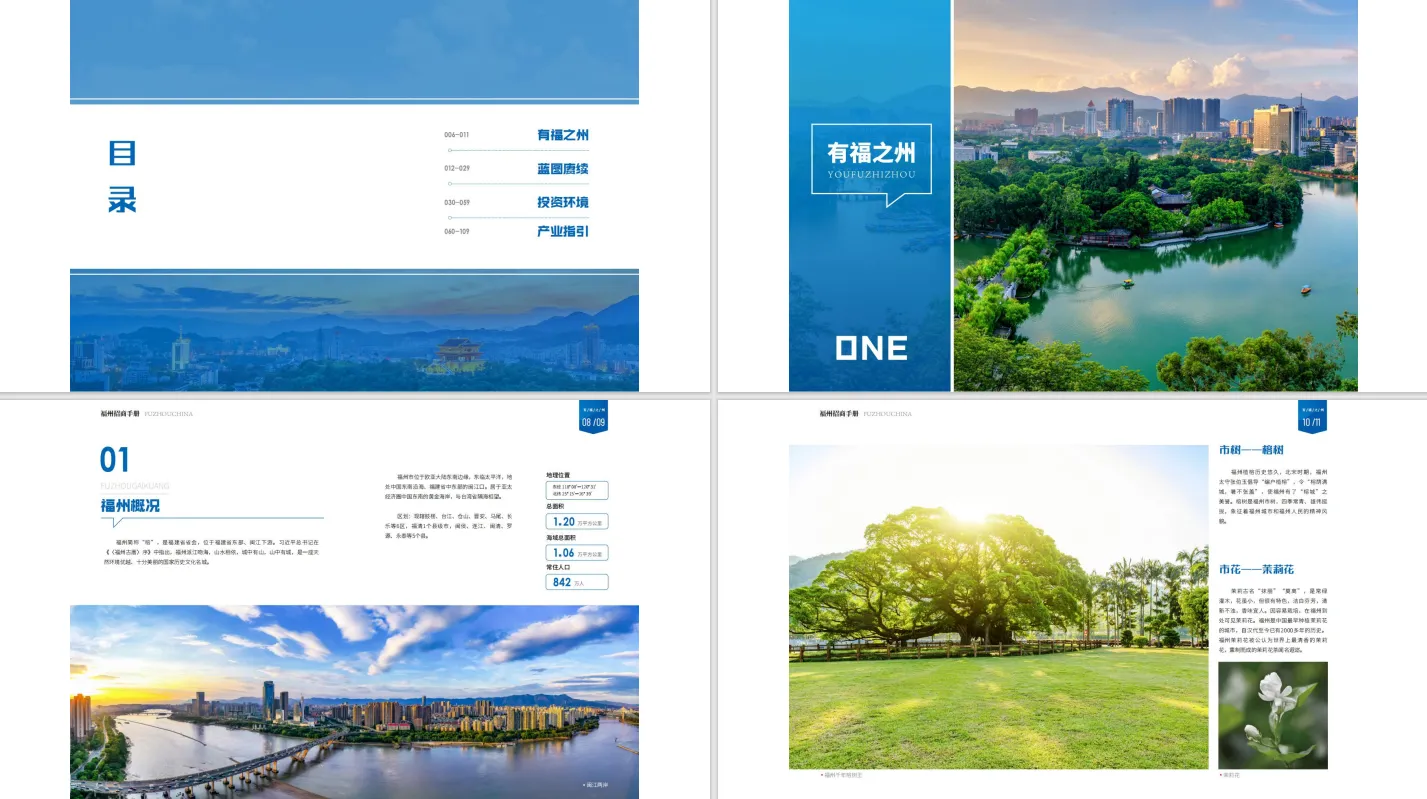Click the 目录 heading
The height and width of the screenshot is (799, 1427).
tap(122, 177)
